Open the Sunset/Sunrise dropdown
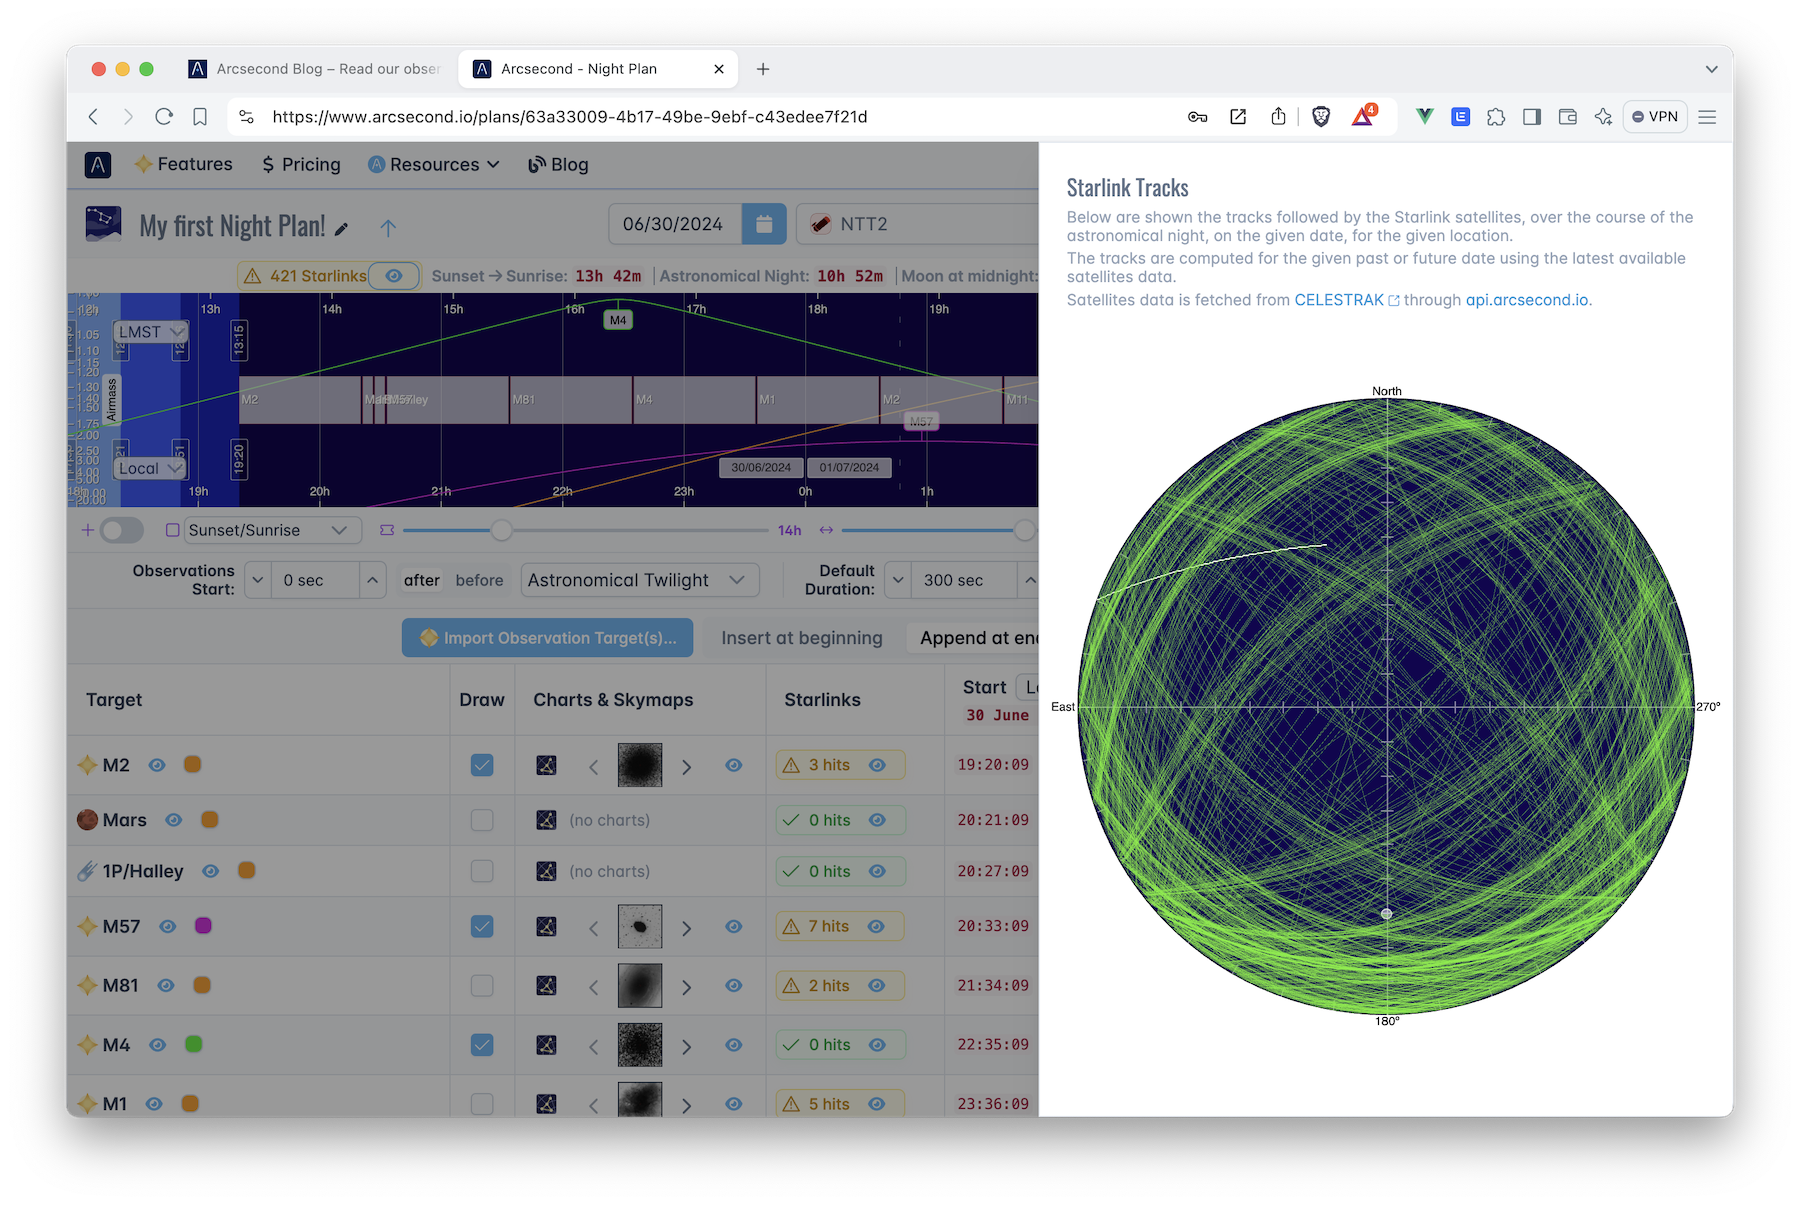The height and width of the screenshot is (1205, 1800). pyautogui.click(x=271, y=529)
